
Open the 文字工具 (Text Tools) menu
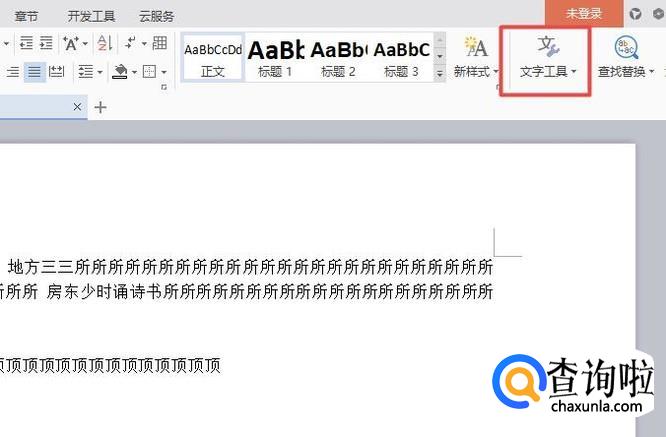point(548,60)
